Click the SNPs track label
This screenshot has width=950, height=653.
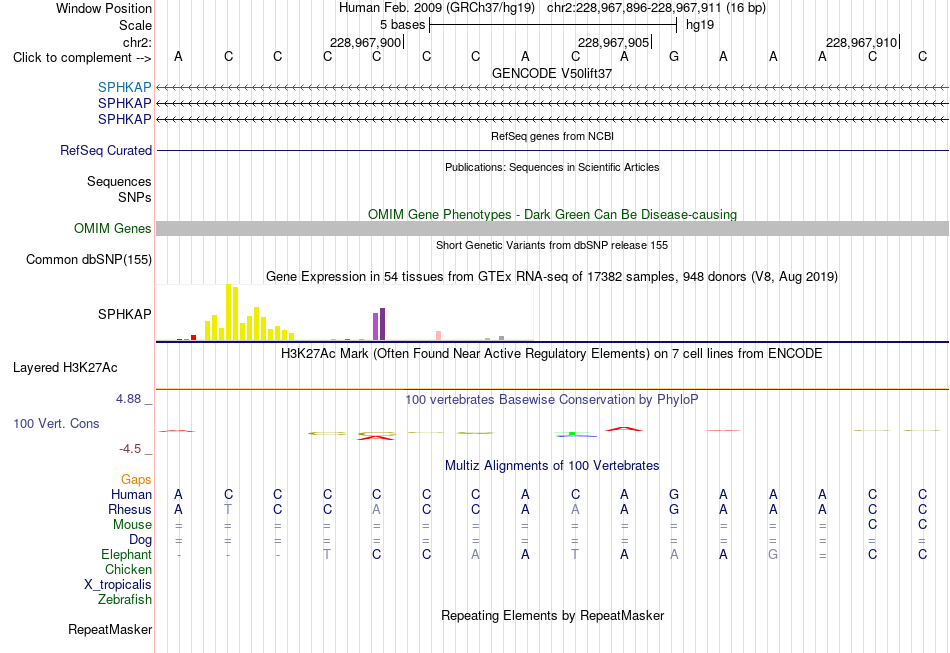click(x=135, y=197)
